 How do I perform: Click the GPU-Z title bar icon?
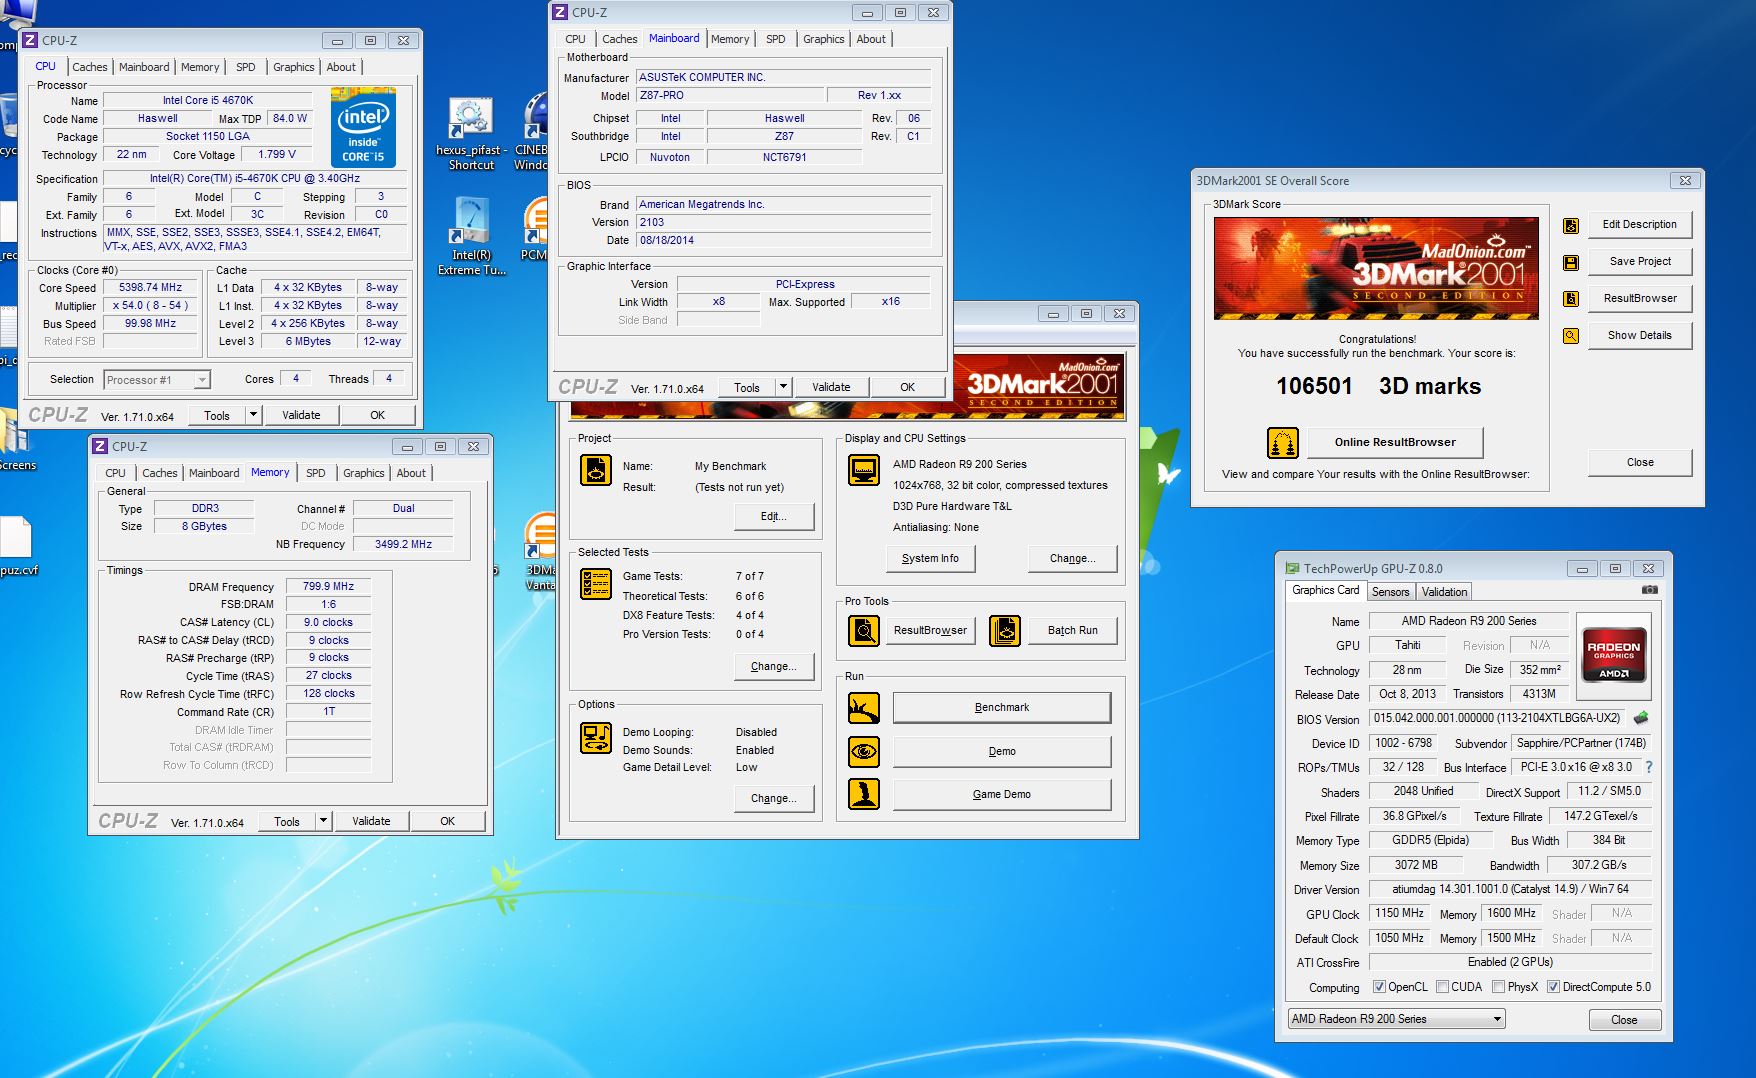click(x=1292, y=568)
